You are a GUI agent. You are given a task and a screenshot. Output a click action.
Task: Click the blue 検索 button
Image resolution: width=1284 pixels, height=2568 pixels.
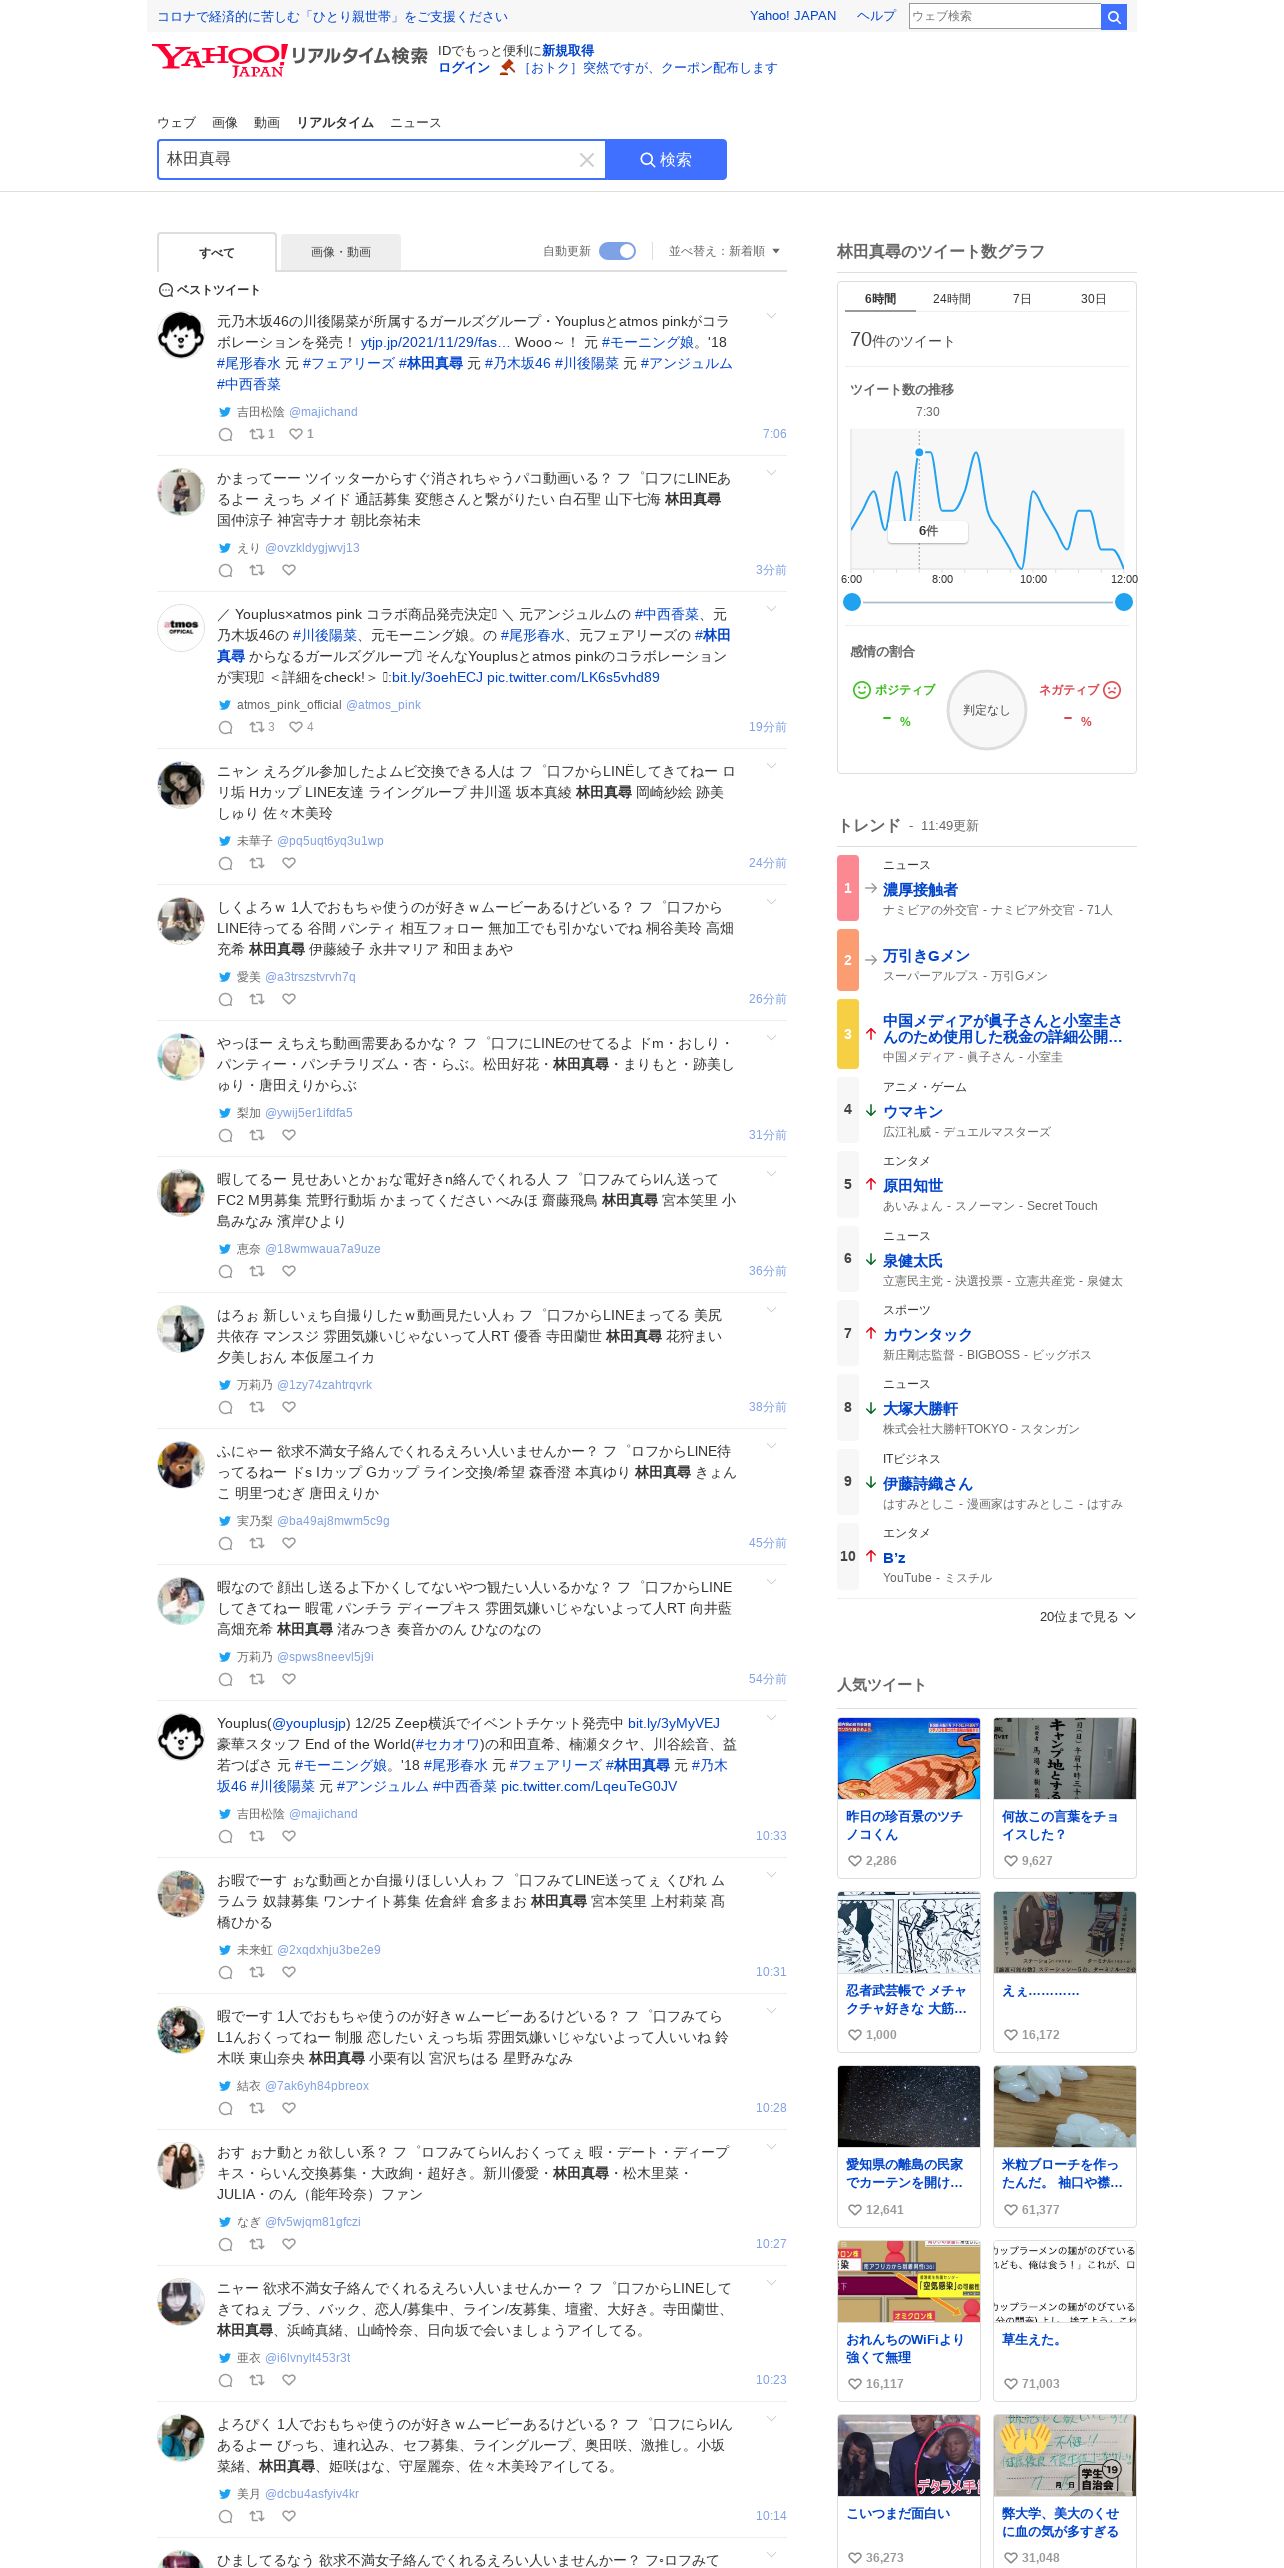666,160
